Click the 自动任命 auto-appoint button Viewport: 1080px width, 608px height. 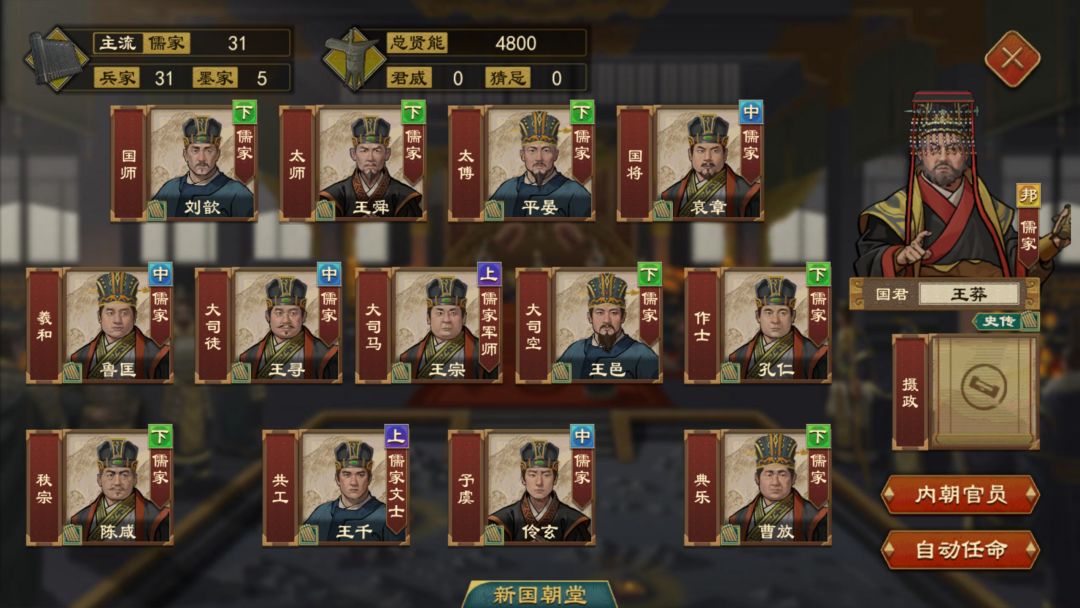click(x=960, y=550)
